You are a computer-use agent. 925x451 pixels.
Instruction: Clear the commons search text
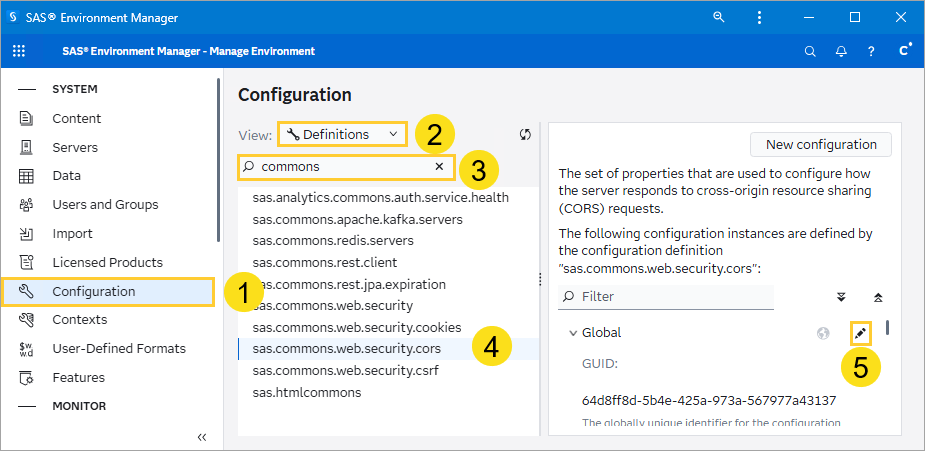439,167
